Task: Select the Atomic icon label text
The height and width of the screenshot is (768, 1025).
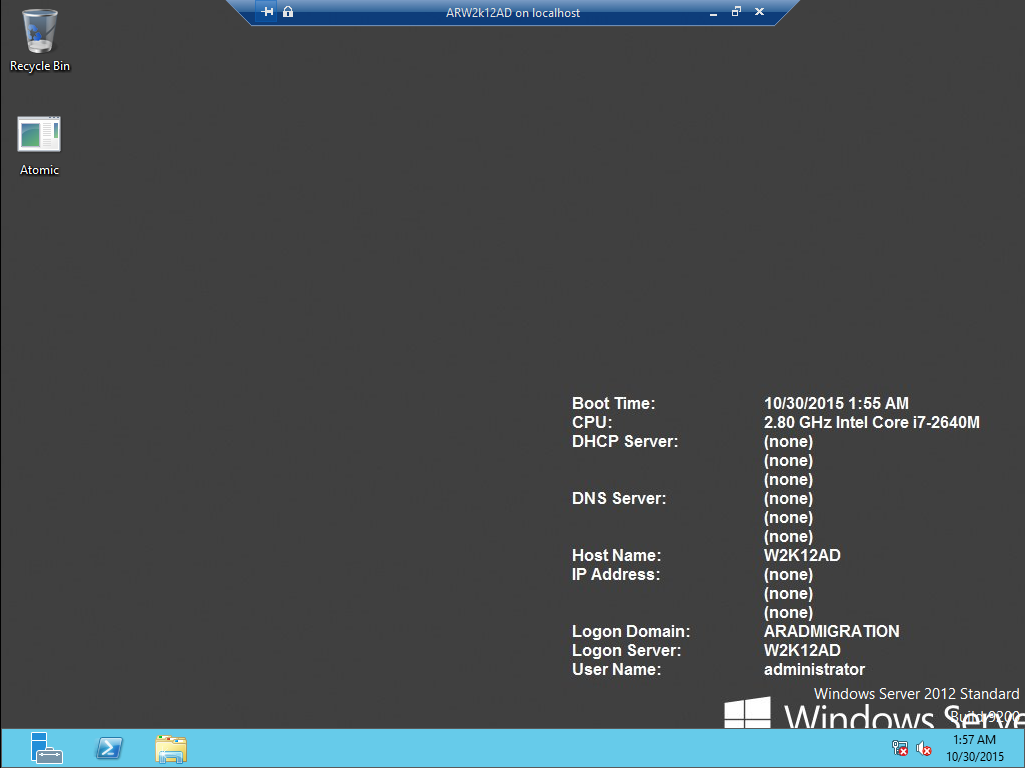Action: click(x=39, y=169)
